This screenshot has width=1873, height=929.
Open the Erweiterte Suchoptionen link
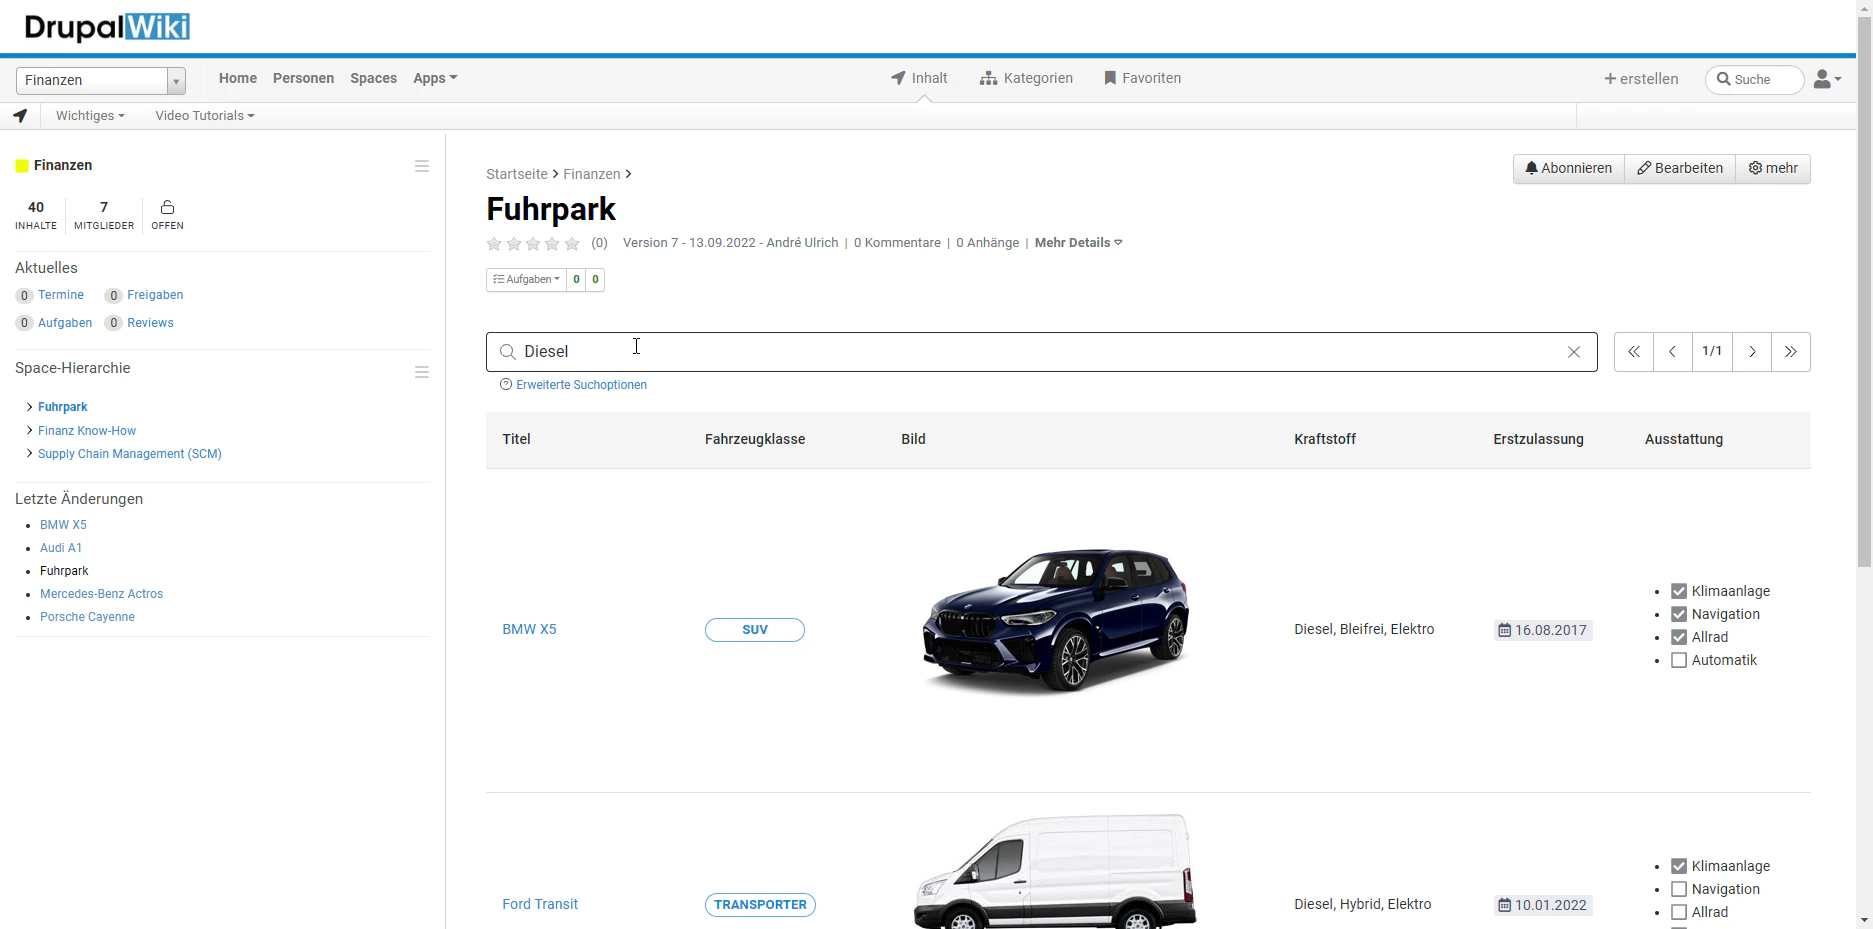click(x=582, y=384)
